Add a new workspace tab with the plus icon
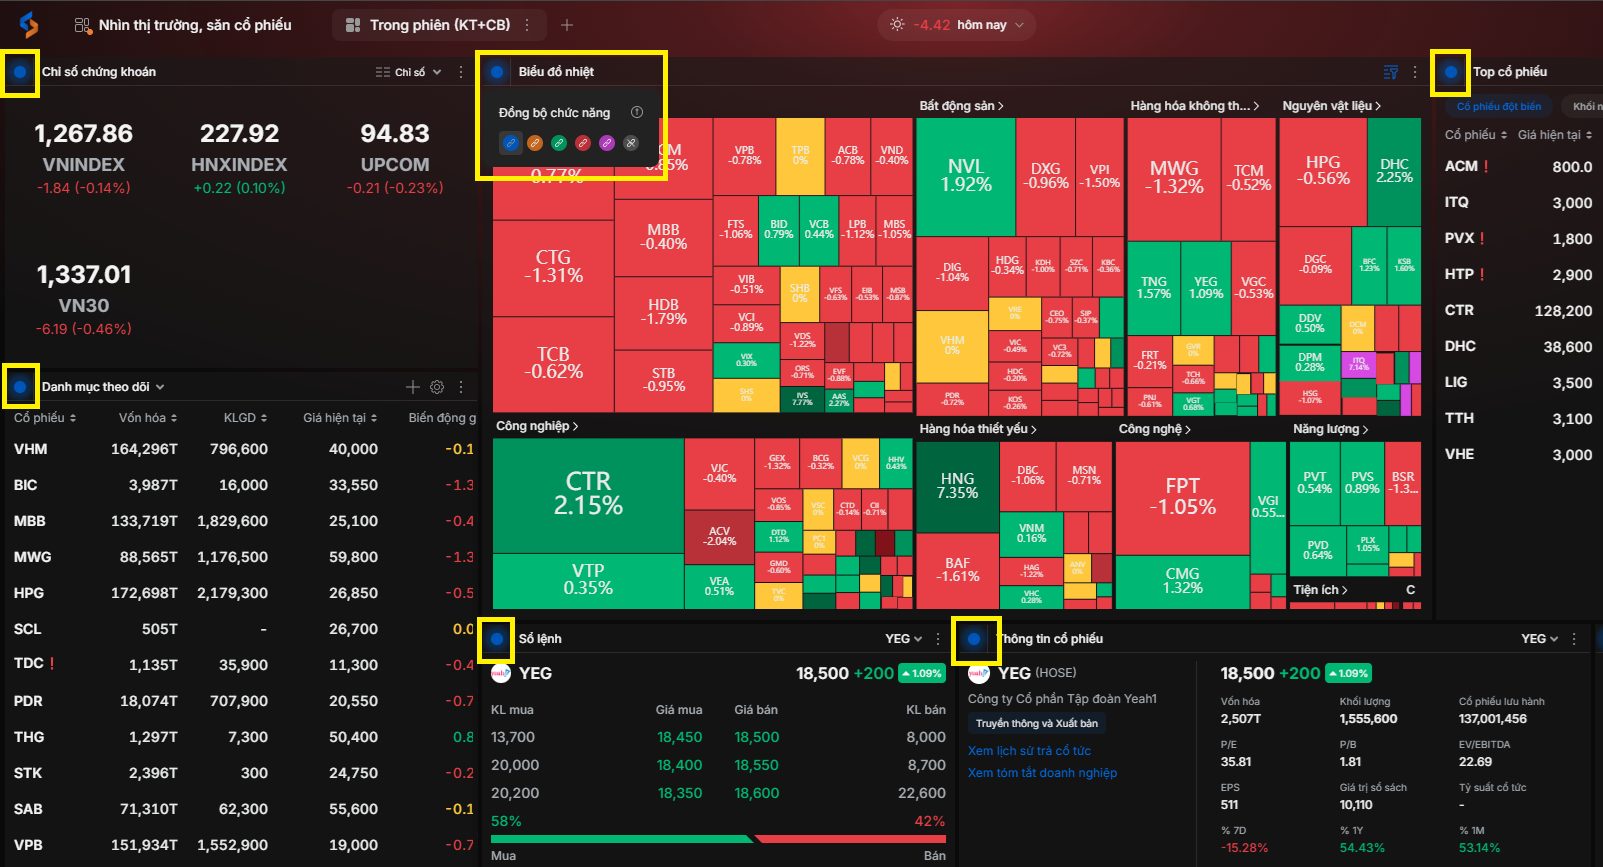The height and width of the screenshot is (867, 1603). point(567,25)
